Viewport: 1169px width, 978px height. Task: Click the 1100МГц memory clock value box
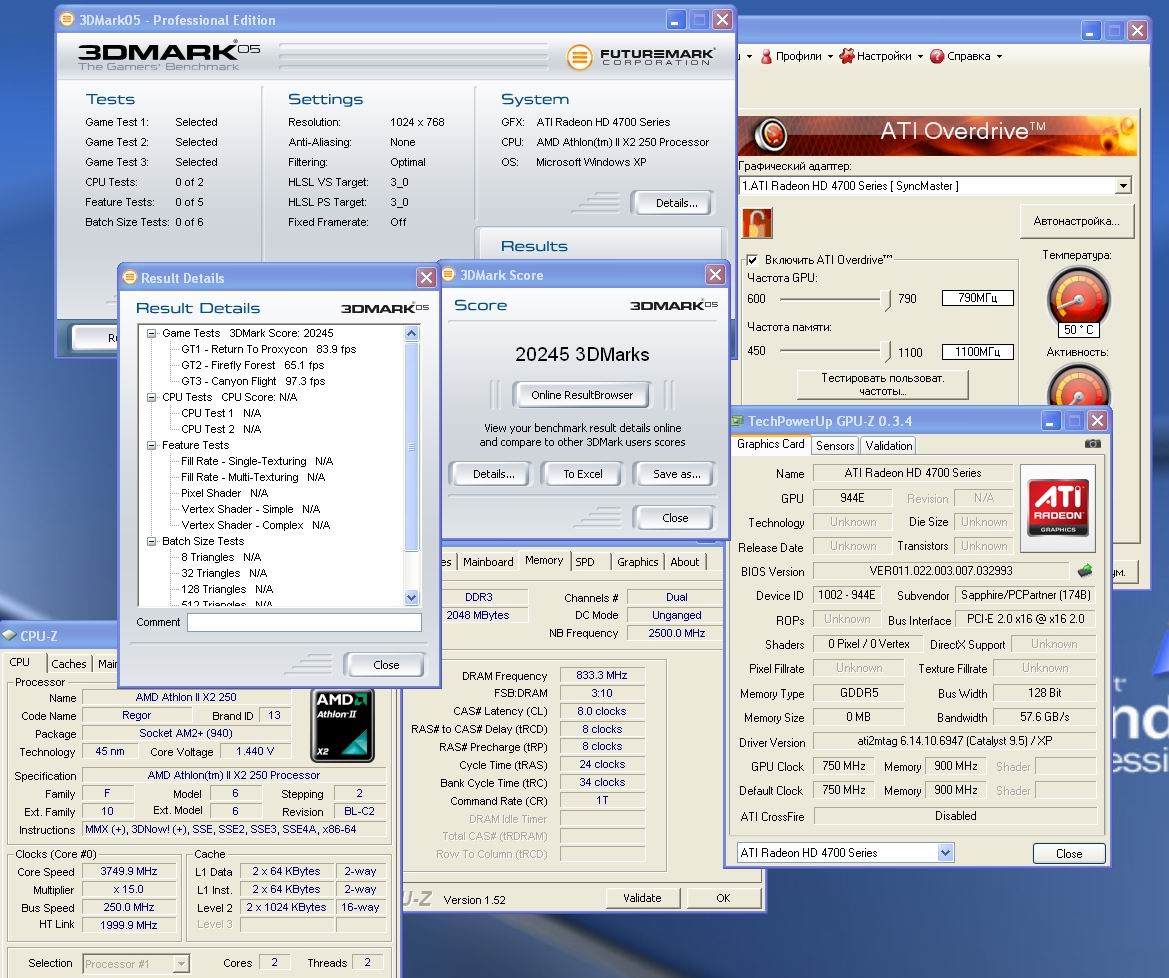(x=977, y=352)
